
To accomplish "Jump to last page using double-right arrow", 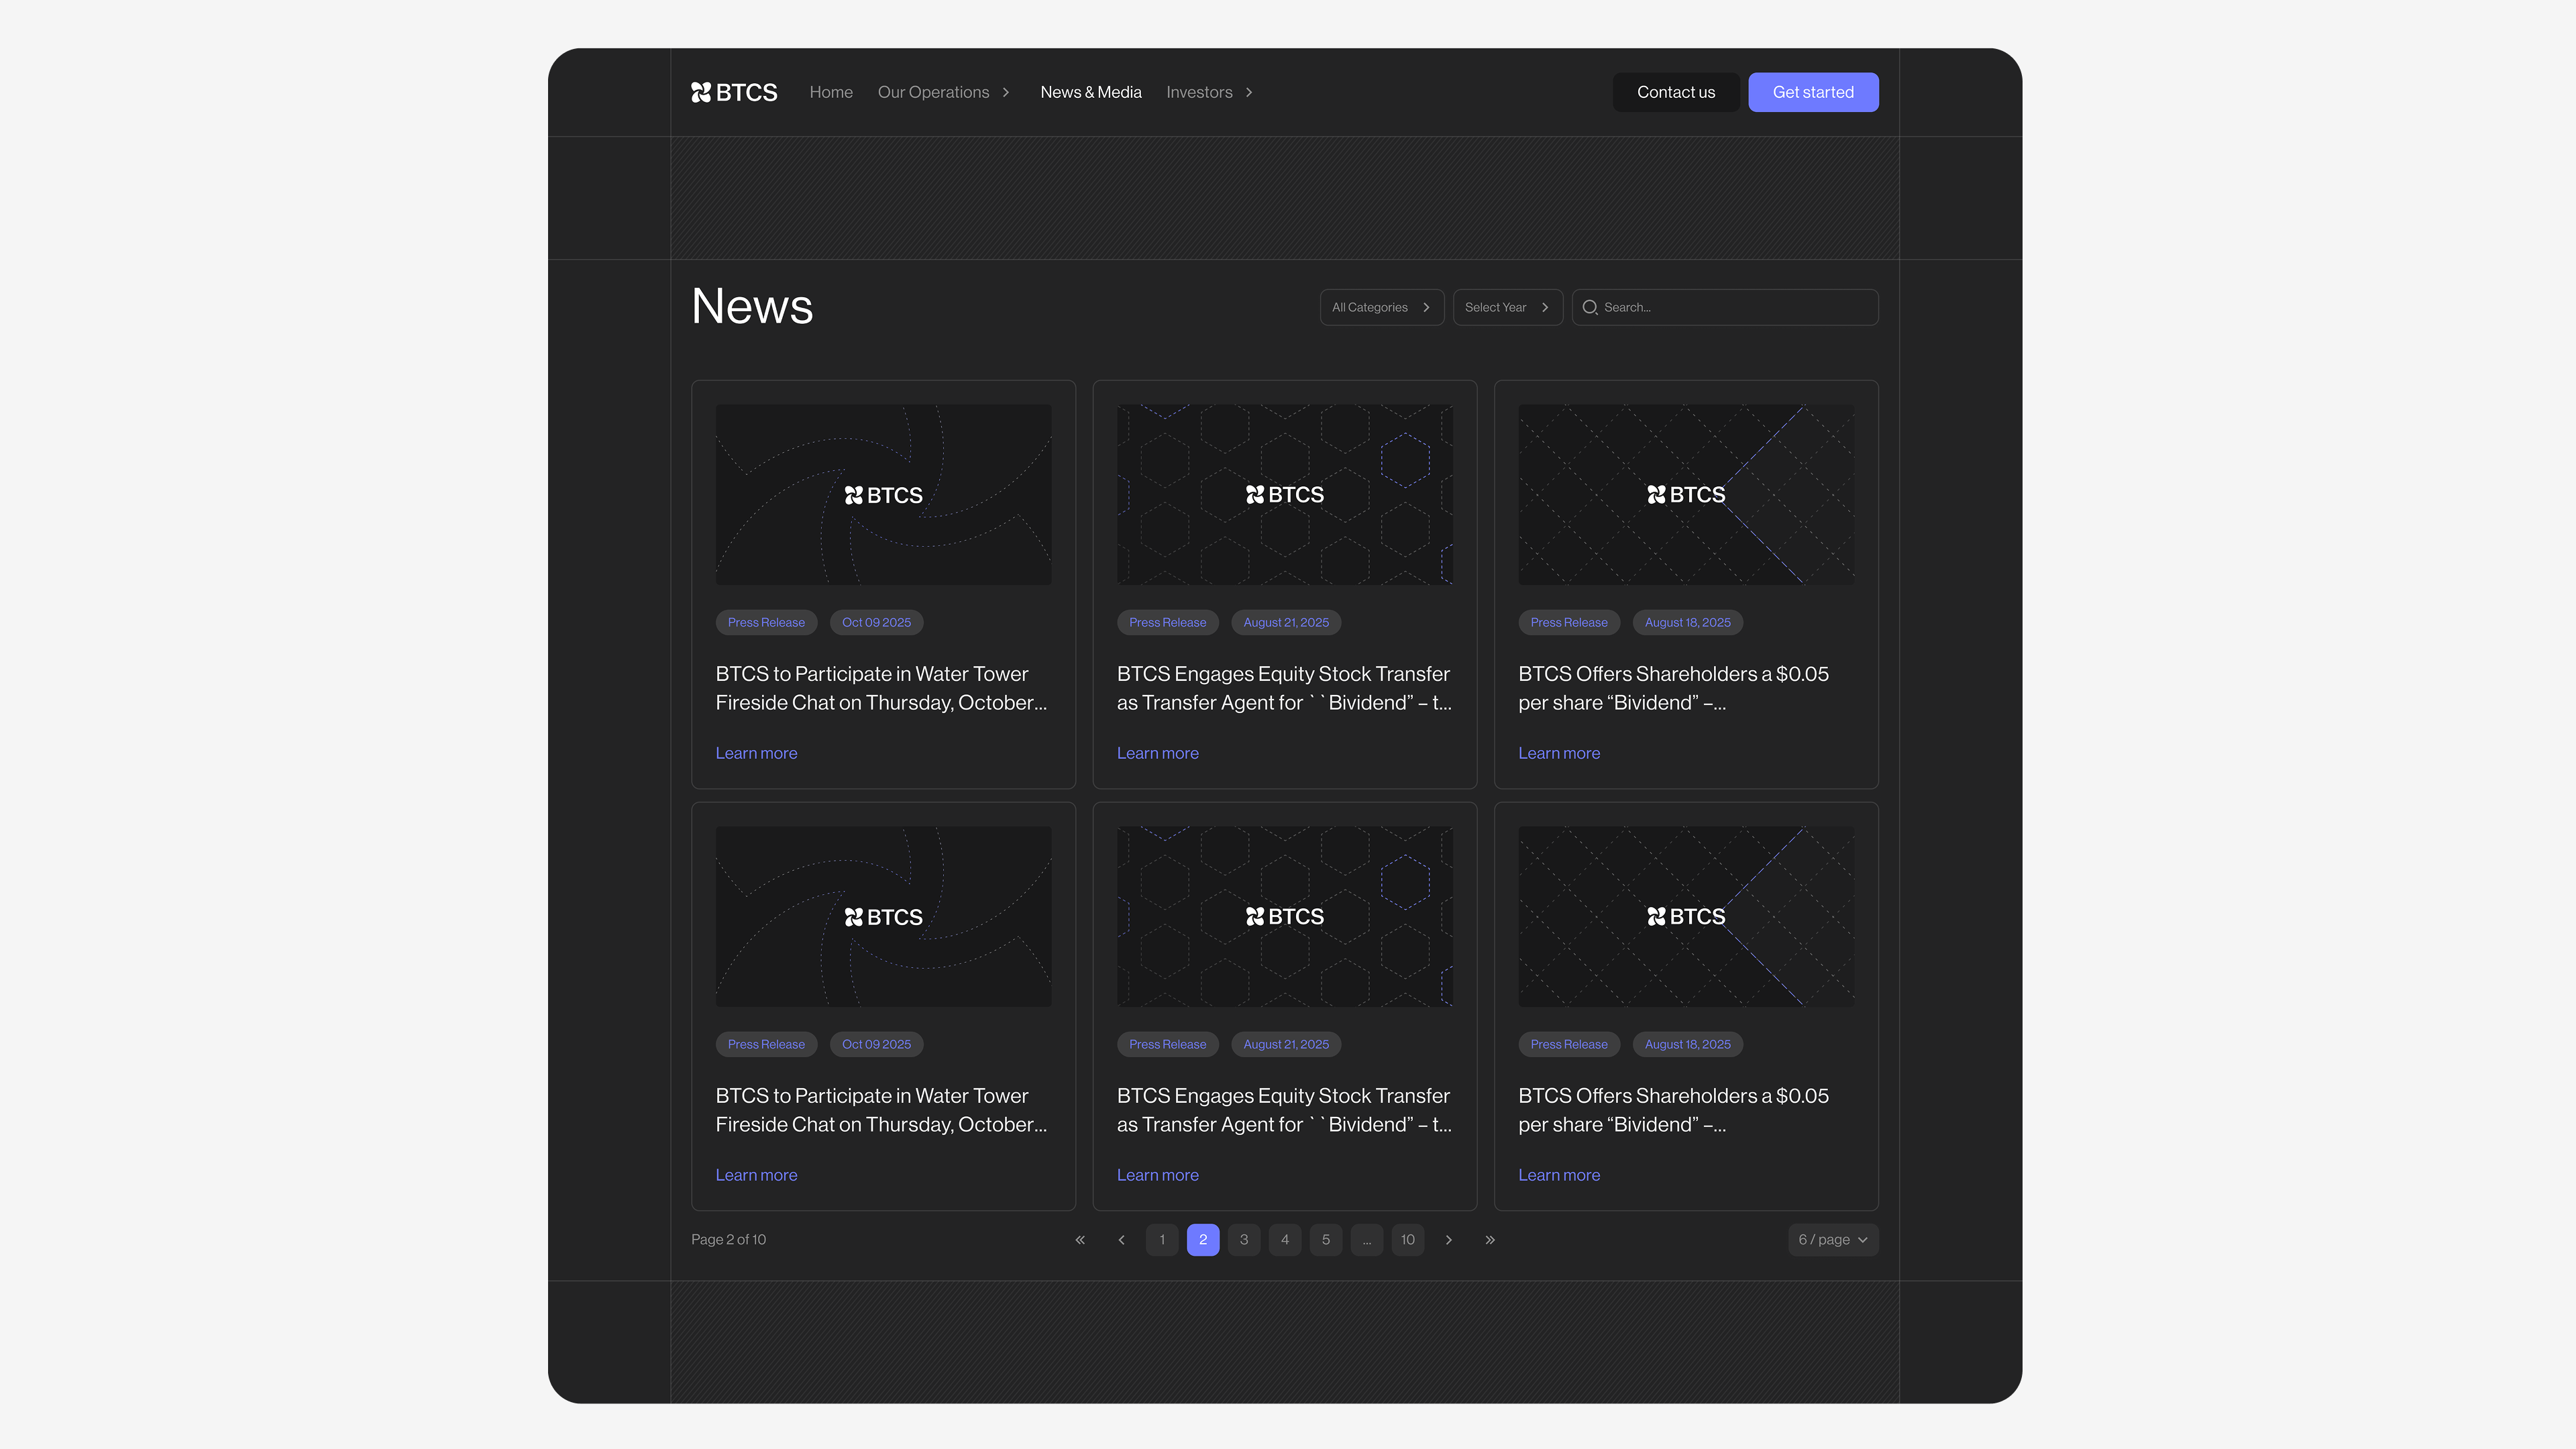I will point(1489,1239).
